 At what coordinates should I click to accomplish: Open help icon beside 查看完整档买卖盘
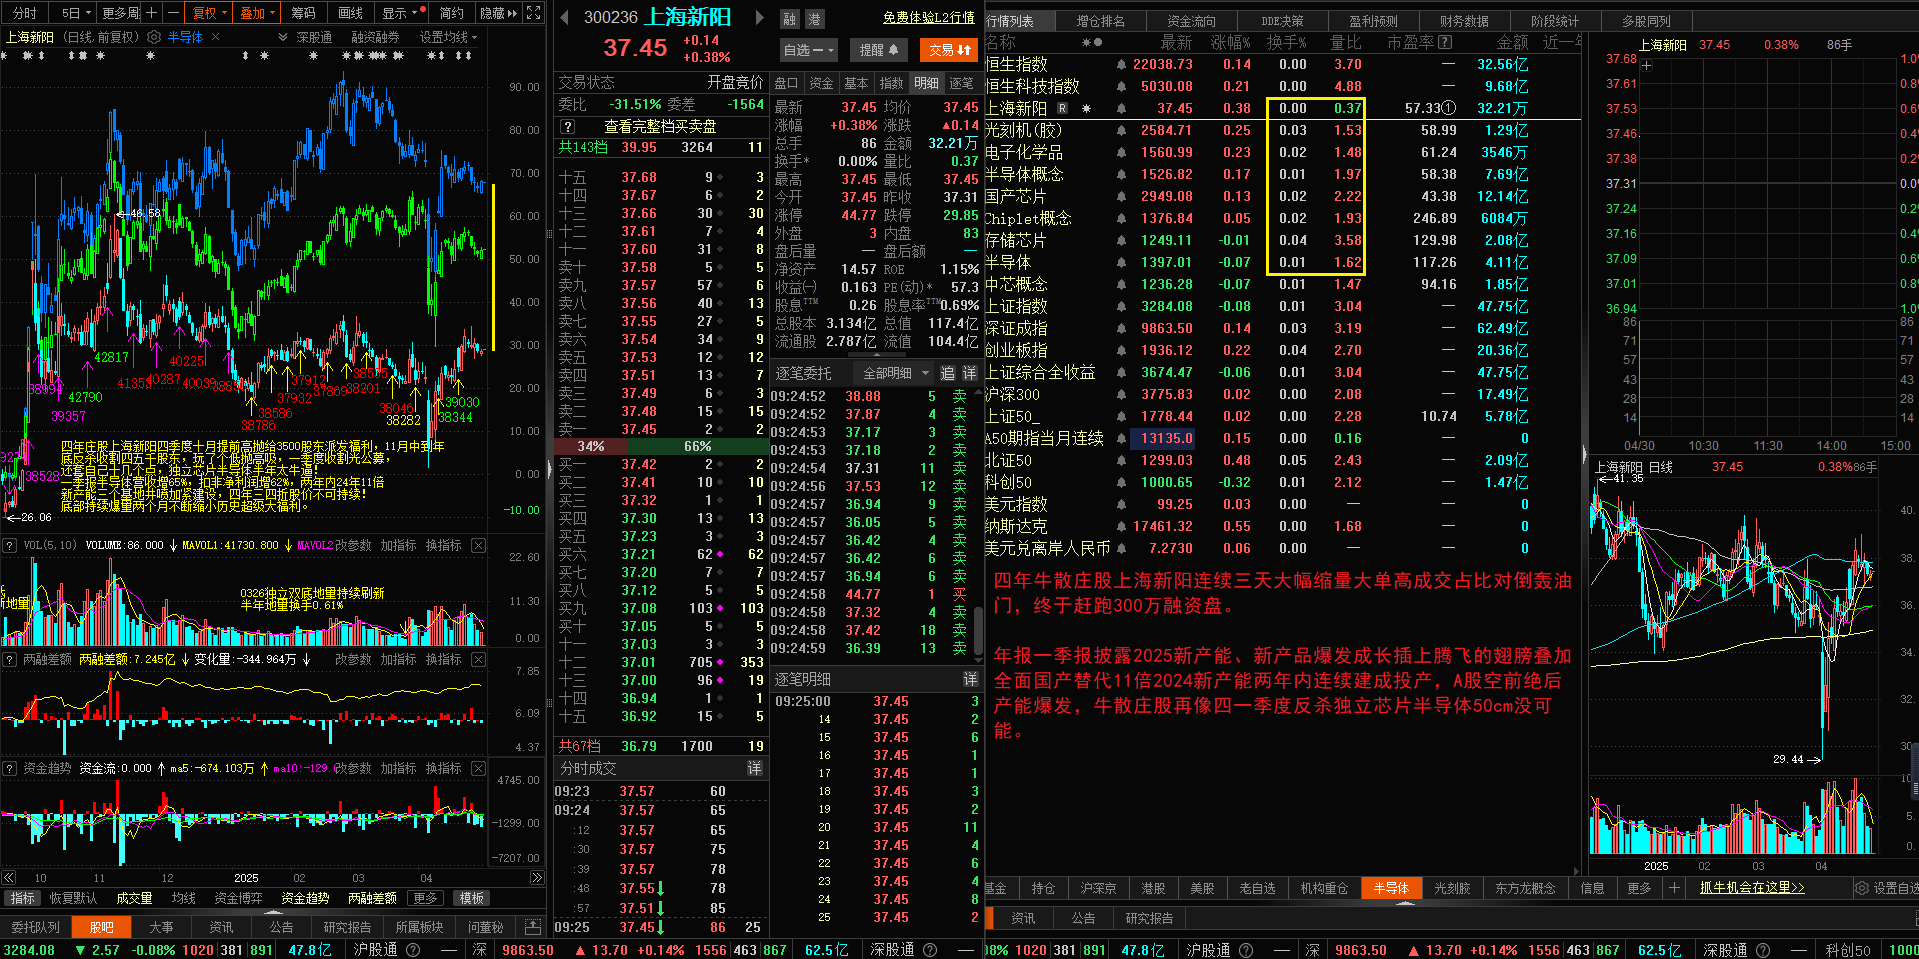click(x=567, y=126)
